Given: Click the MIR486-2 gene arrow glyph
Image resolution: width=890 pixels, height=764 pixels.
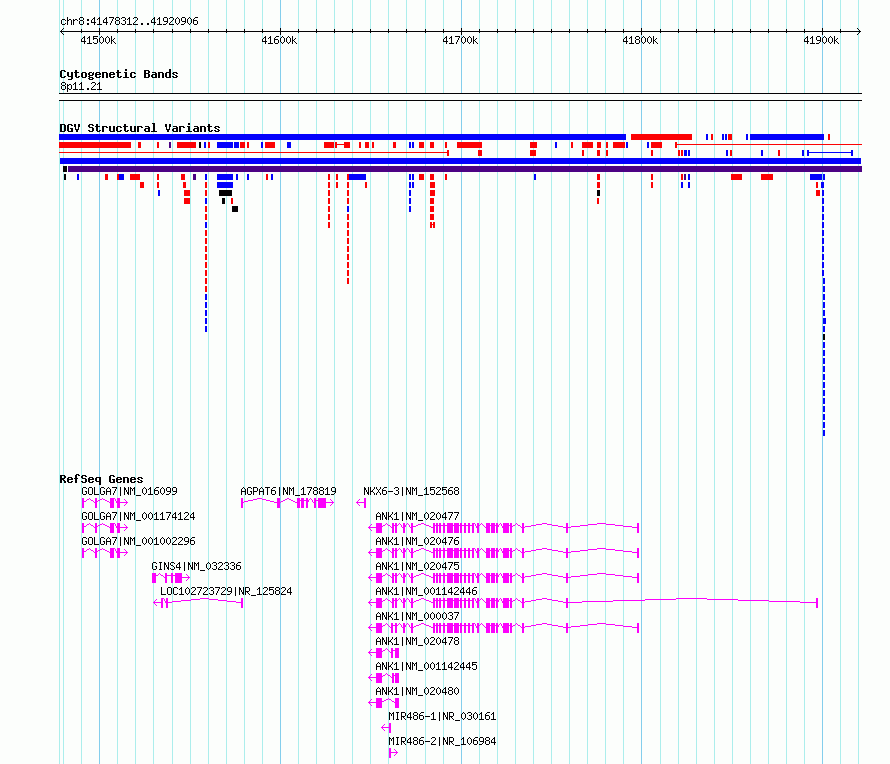Looking at the screenshot, I should (x=393, y=753).
